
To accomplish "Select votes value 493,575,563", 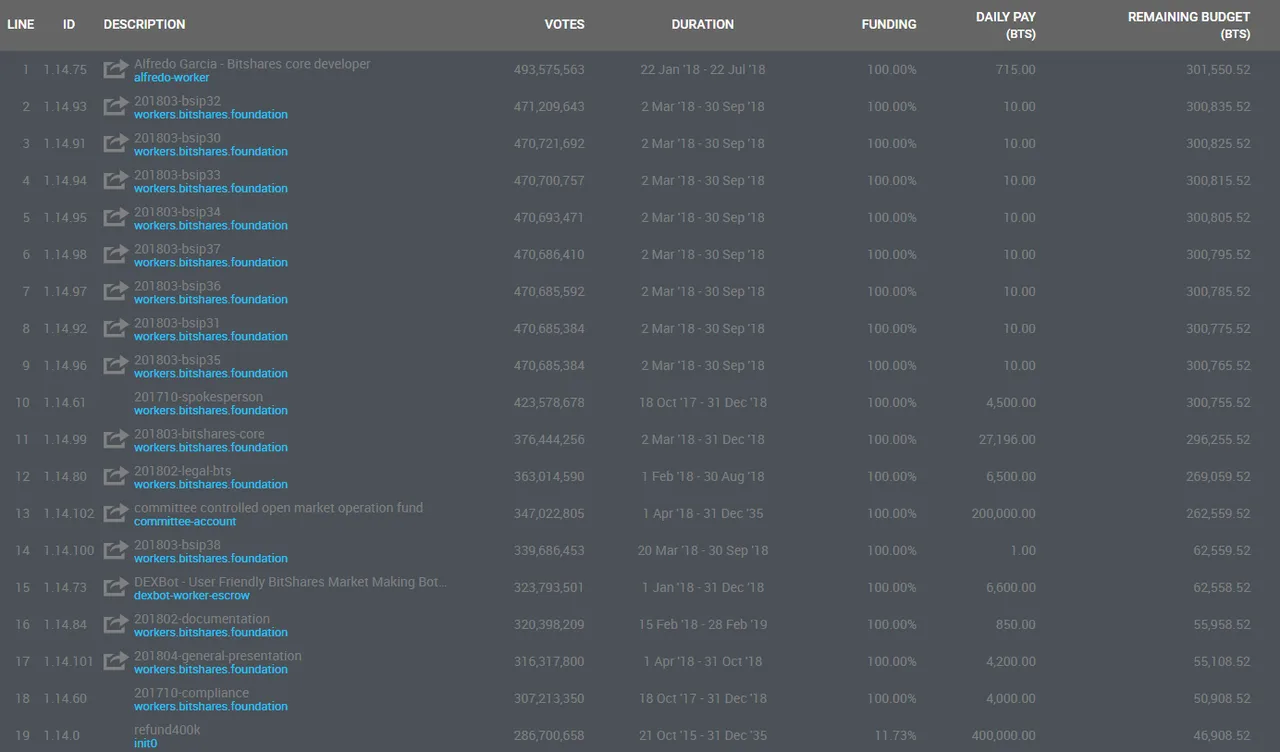I will 549,70.
